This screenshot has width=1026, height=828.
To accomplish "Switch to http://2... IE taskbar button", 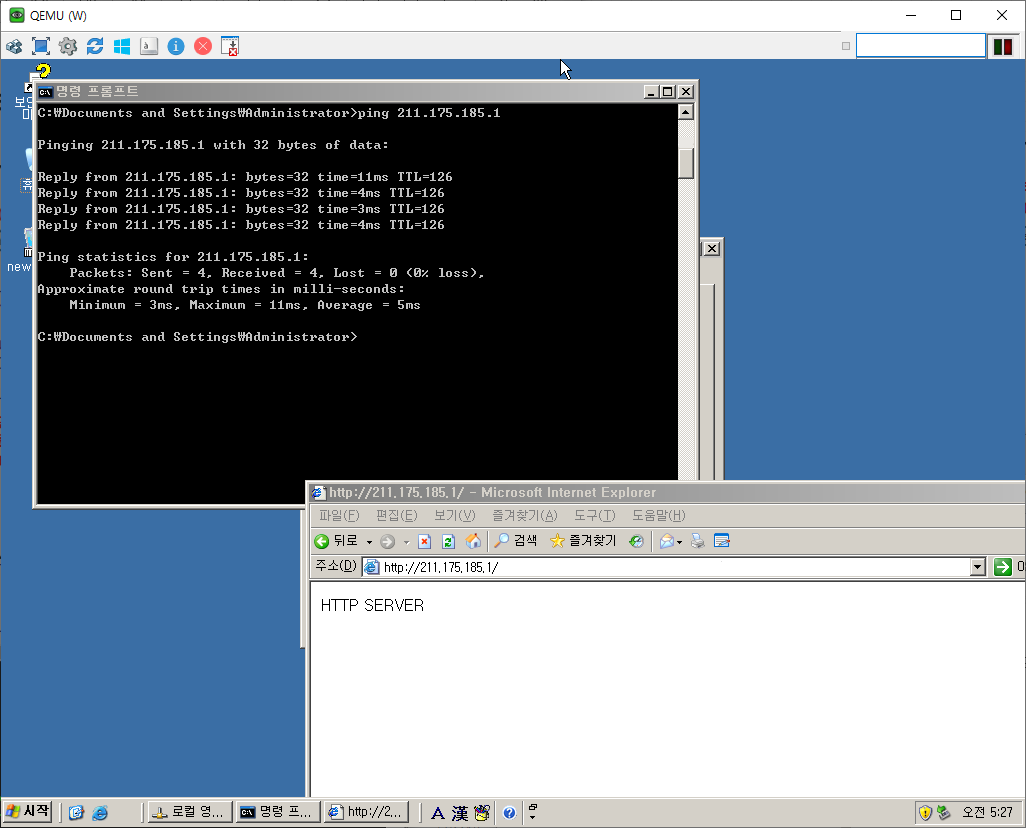I will [x=366, y=812].
